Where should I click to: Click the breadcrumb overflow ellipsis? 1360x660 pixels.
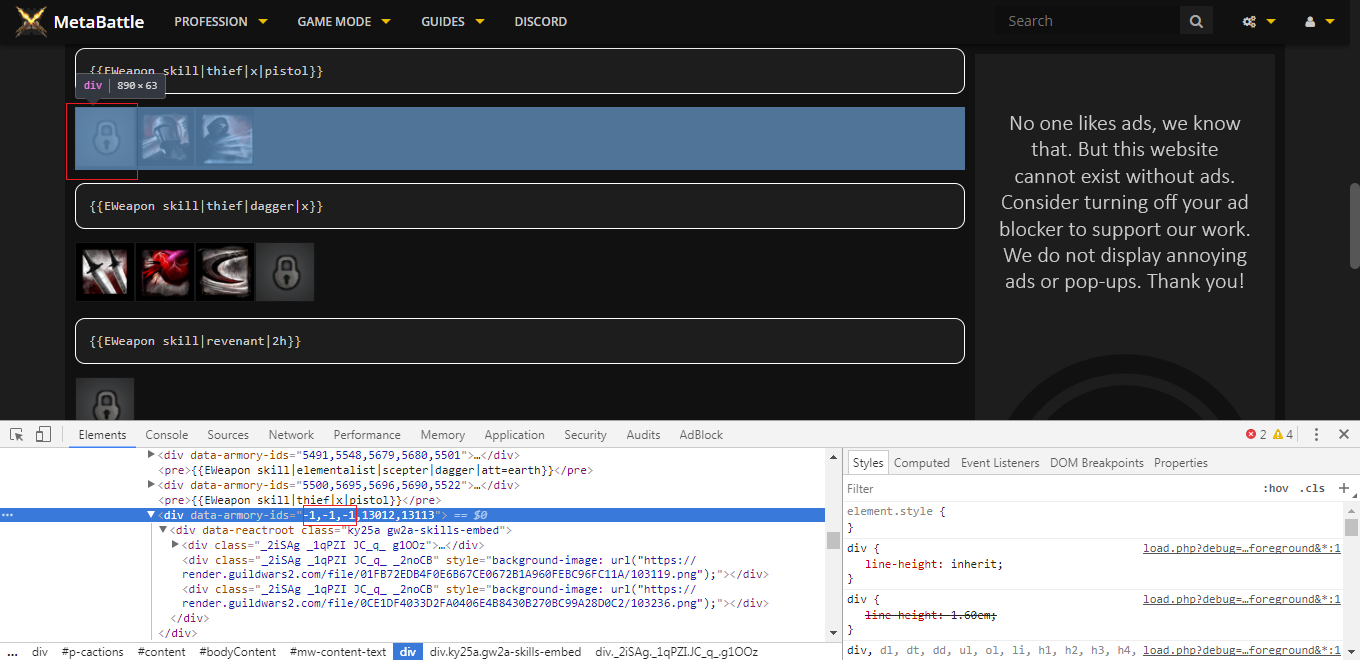[x=12, y=652]
